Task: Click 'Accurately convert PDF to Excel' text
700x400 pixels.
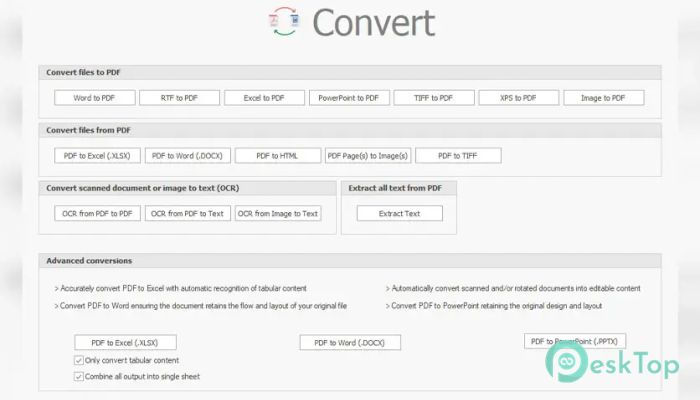Action: 180,288
